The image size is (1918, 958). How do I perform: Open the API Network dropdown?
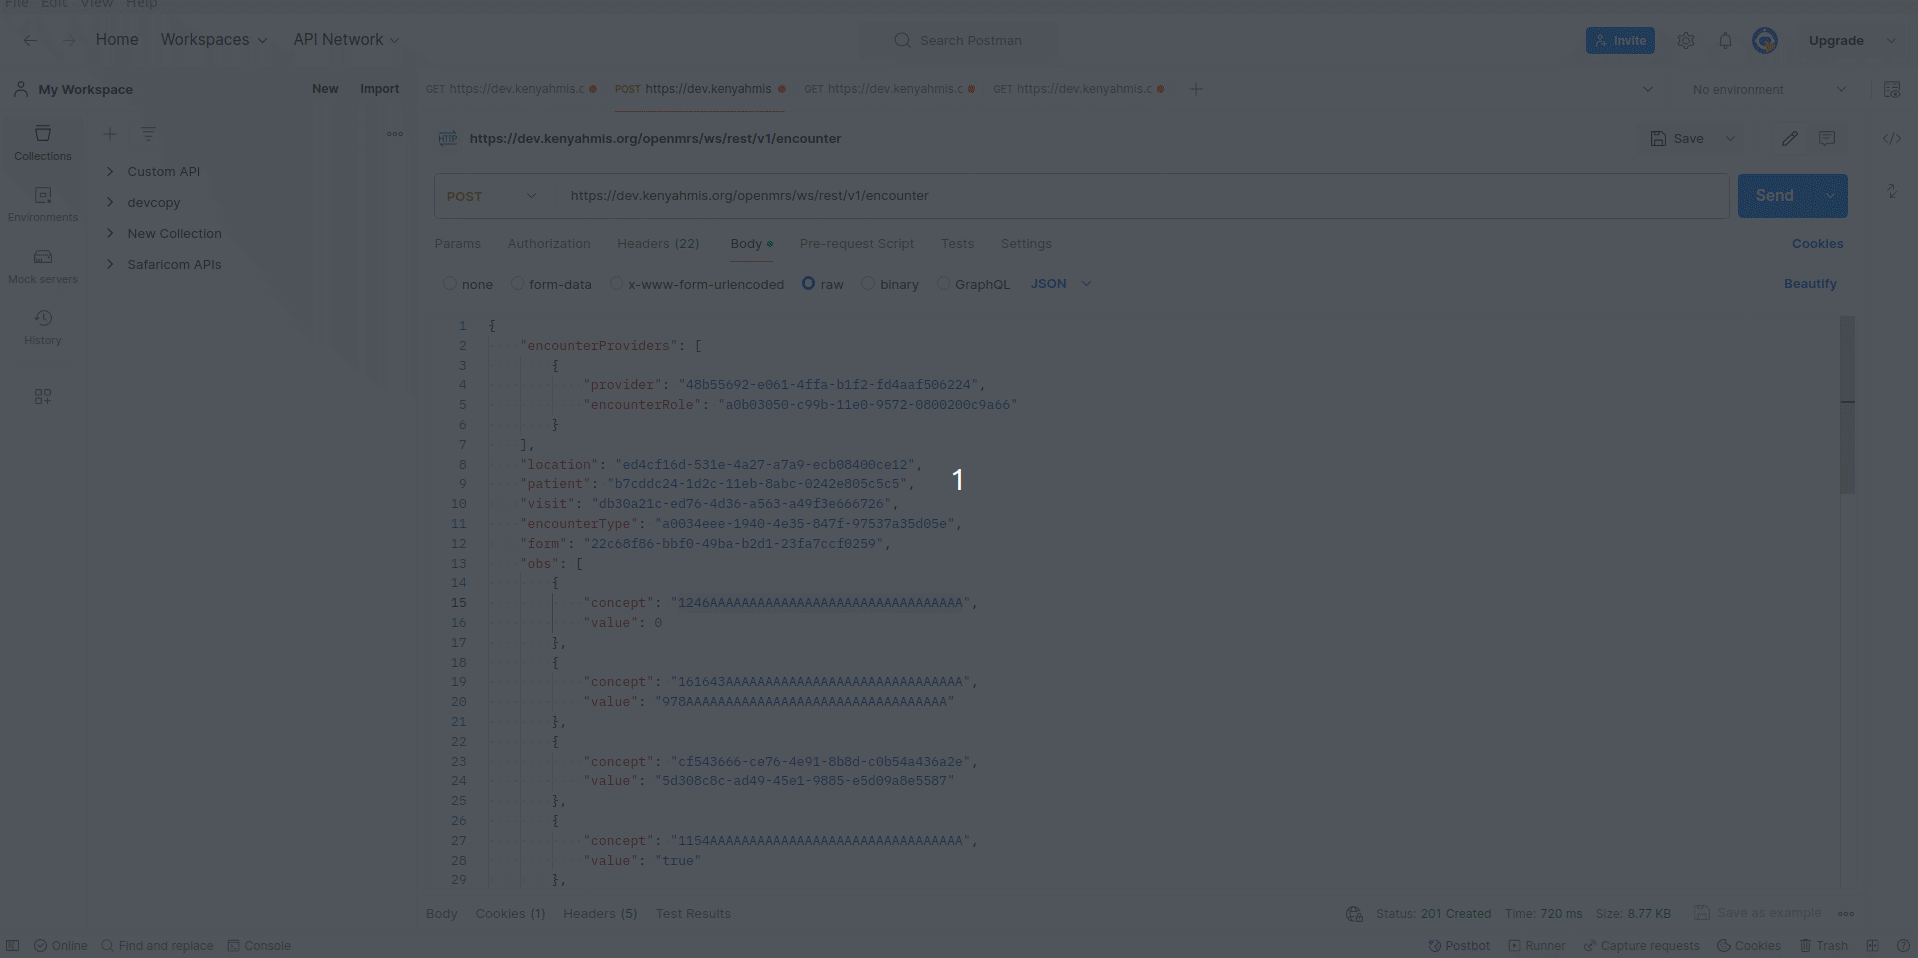click(x=346, y=40)
